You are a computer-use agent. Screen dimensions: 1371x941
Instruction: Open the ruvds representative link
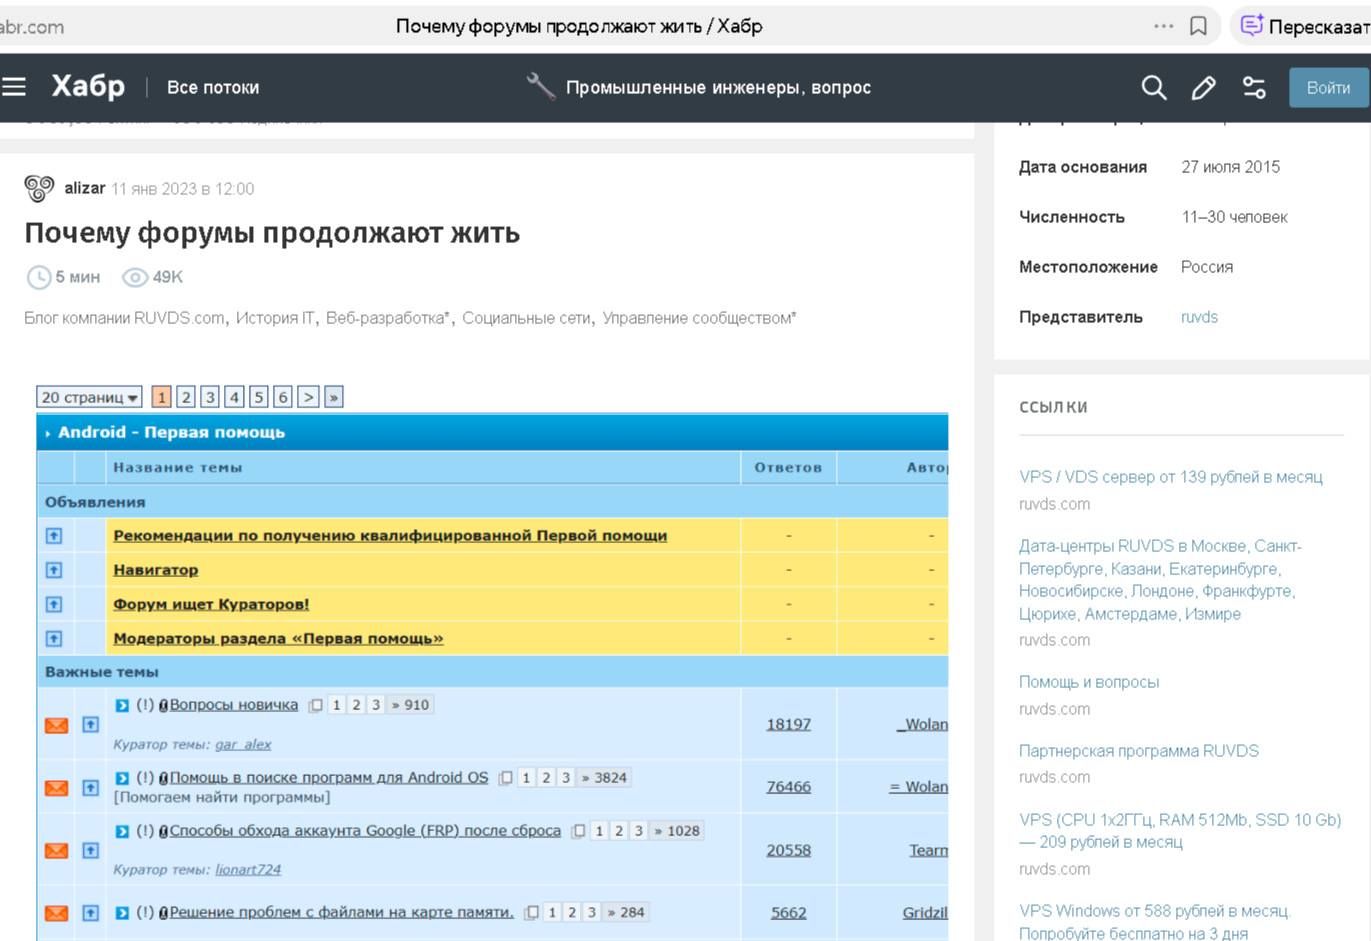pos(1199,317)
